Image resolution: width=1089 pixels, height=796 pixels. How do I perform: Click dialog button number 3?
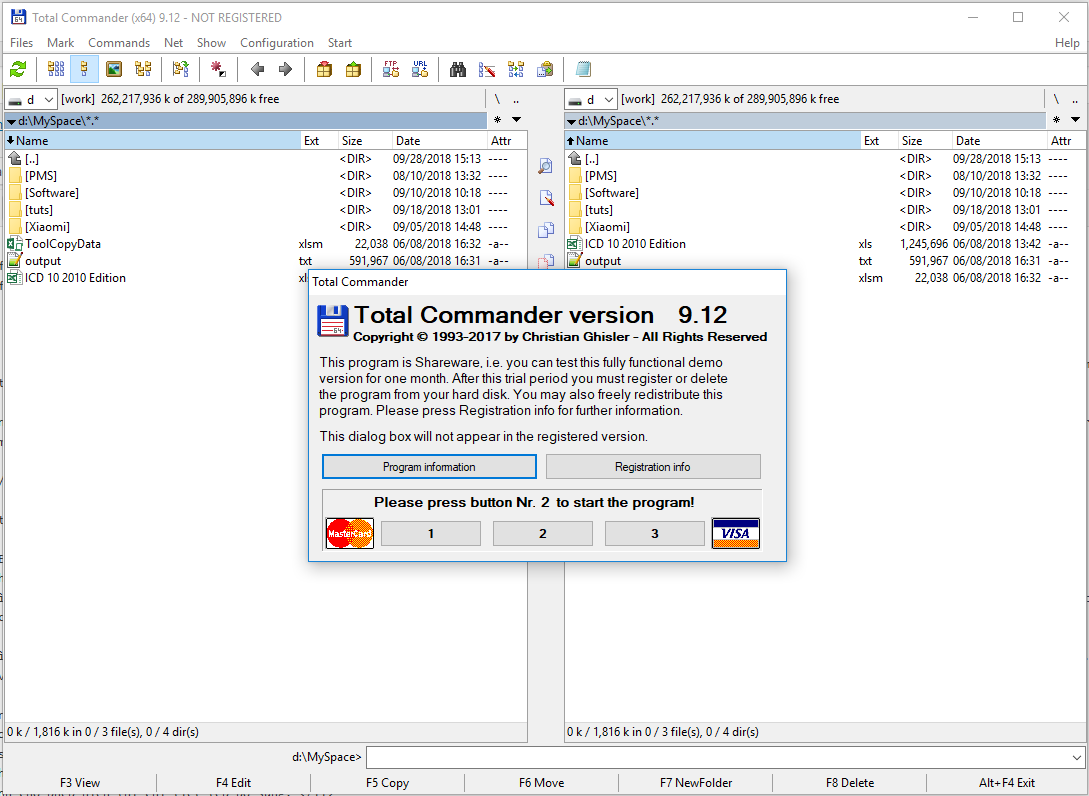[655, 533]
